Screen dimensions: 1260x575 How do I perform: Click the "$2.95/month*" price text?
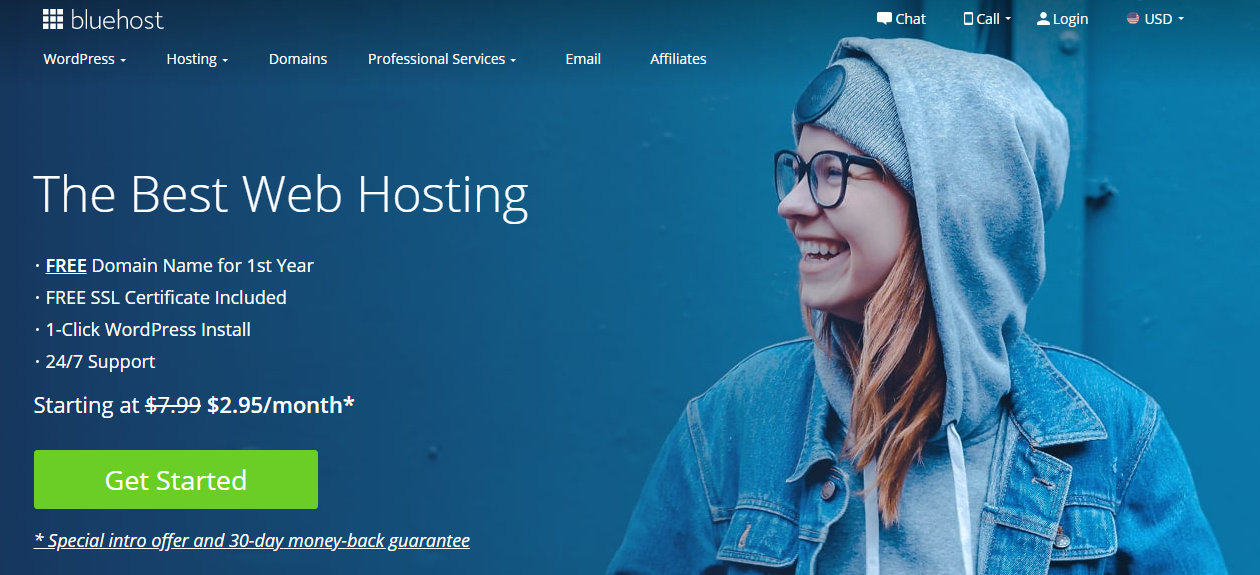coord(281,405)
